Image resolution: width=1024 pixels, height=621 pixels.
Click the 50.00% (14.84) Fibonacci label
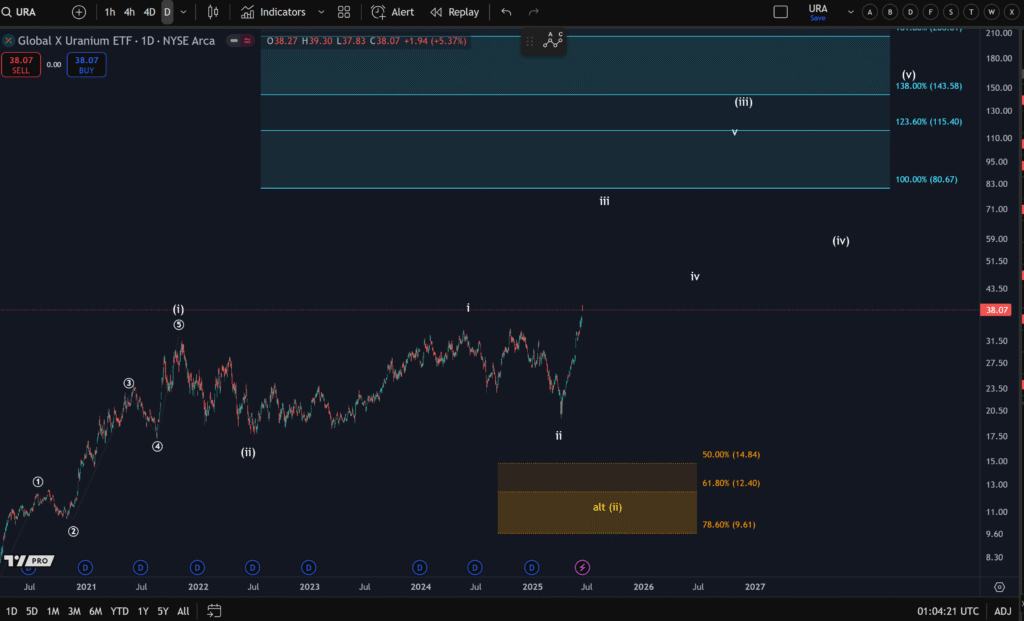coord(731,454)
